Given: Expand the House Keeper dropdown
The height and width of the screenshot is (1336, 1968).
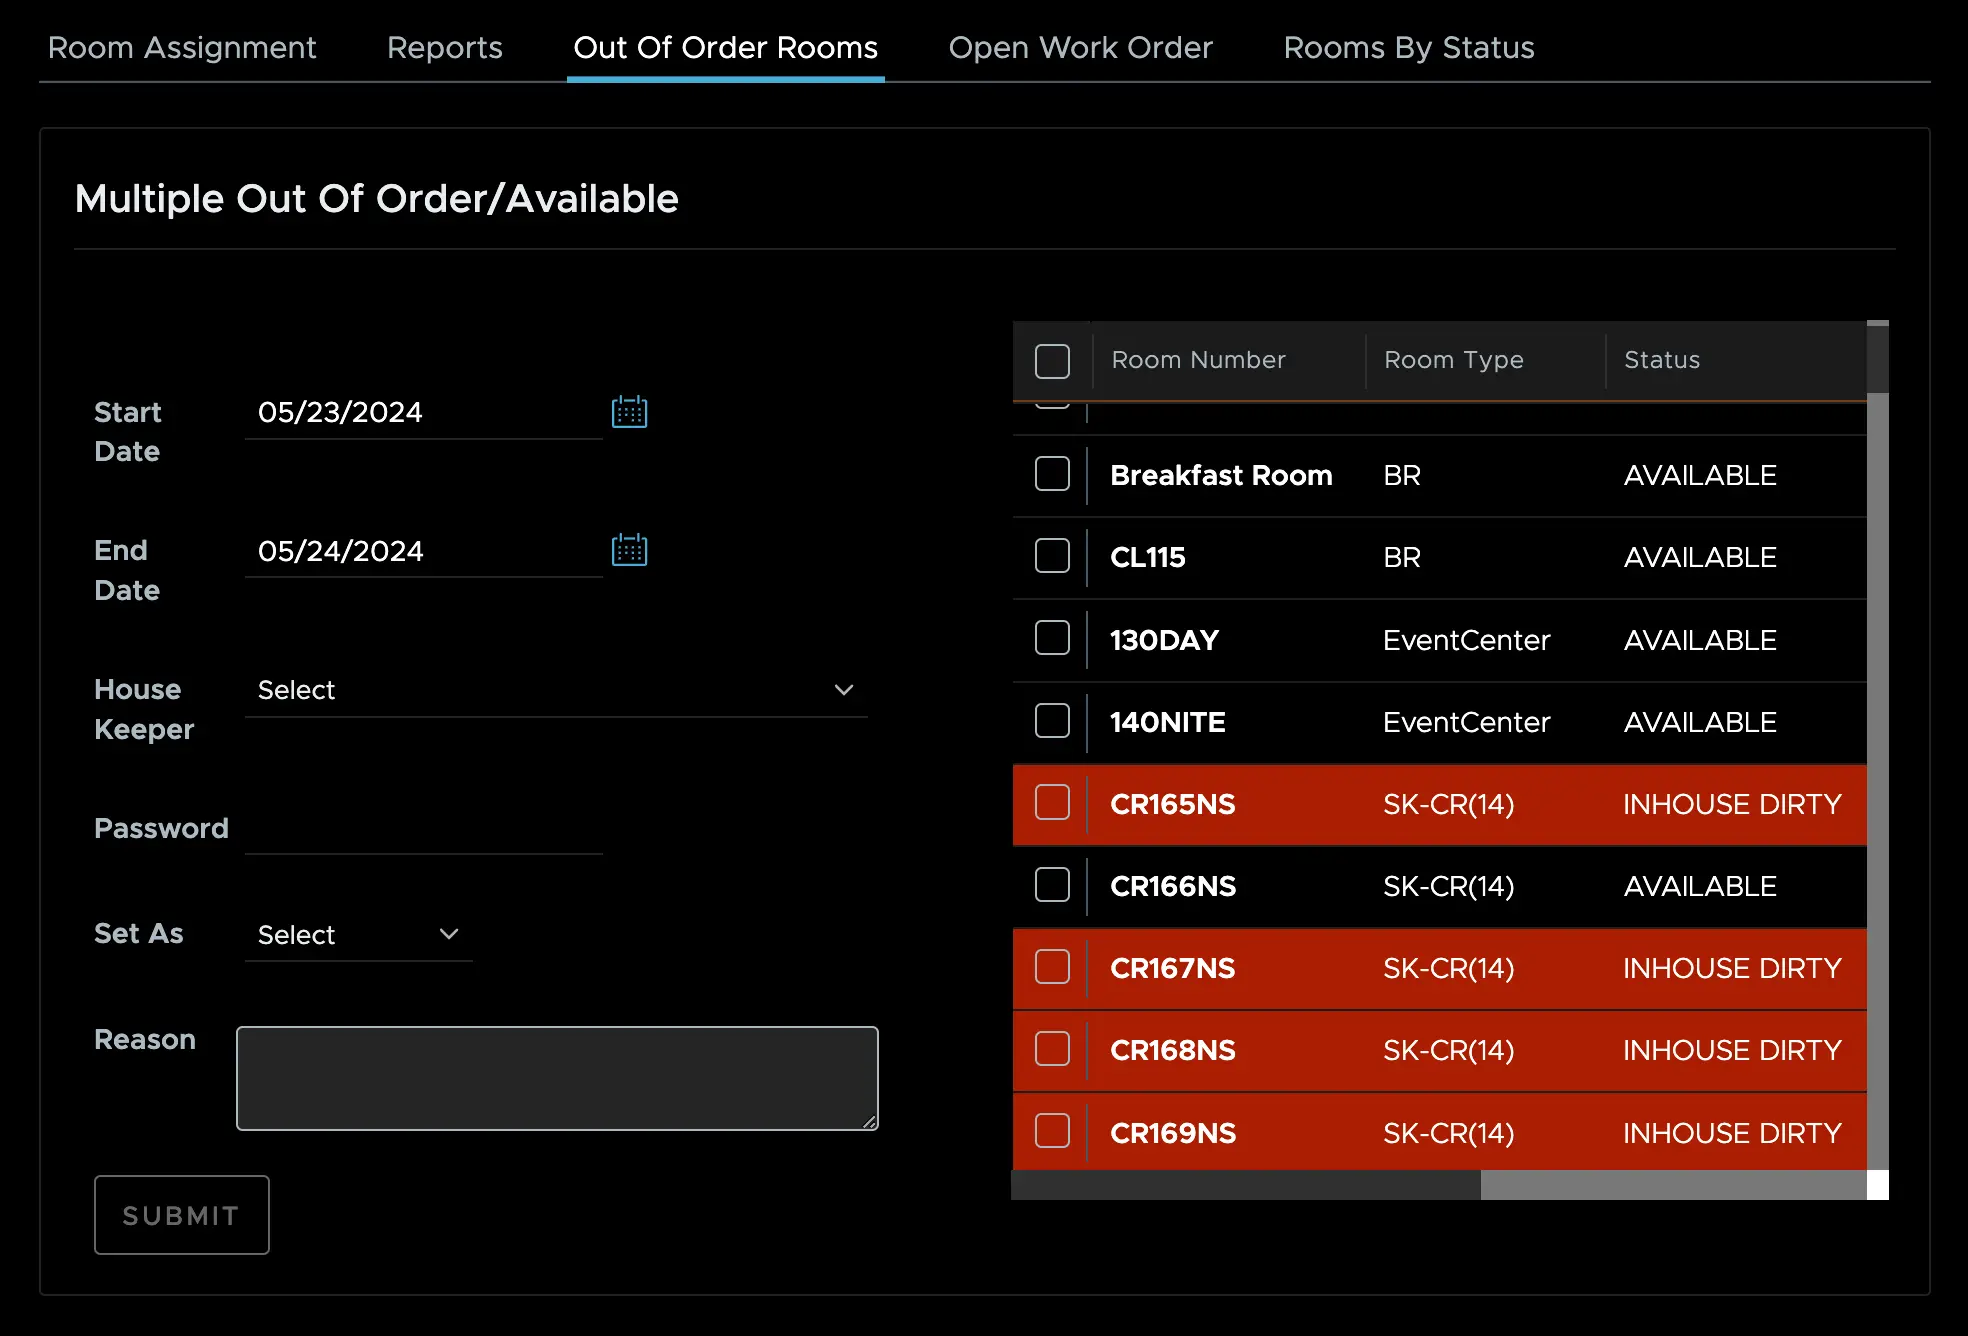Looking at the screenshot, I should (555, 690).
